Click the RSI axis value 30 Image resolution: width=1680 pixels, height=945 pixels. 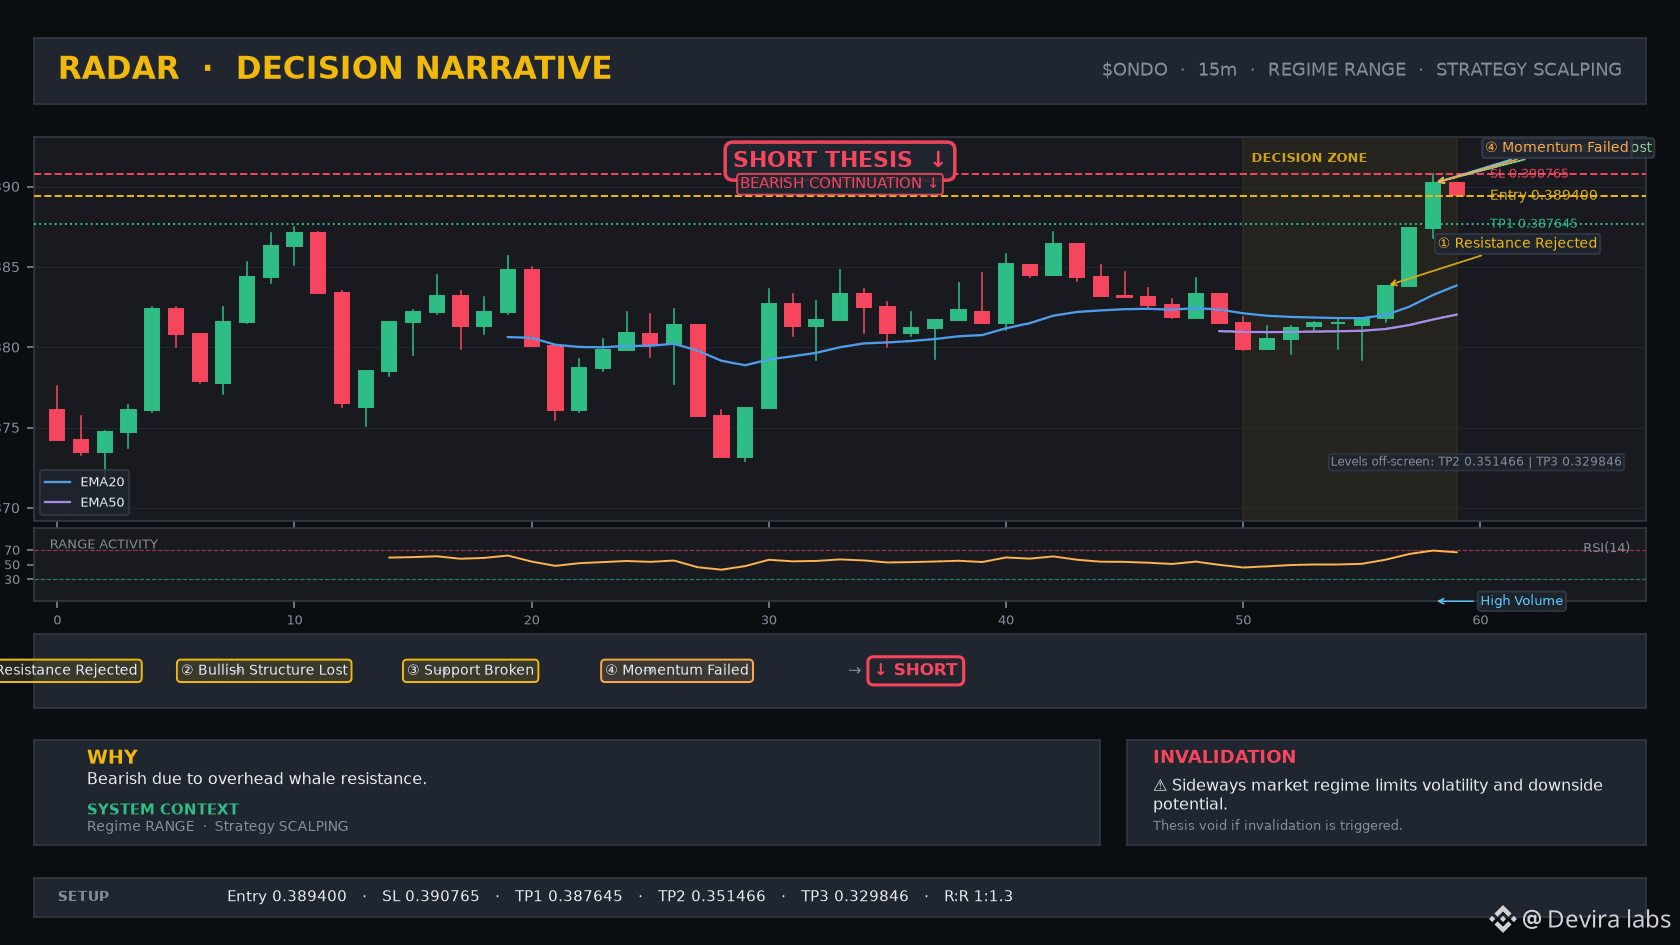tap(12, 580)
